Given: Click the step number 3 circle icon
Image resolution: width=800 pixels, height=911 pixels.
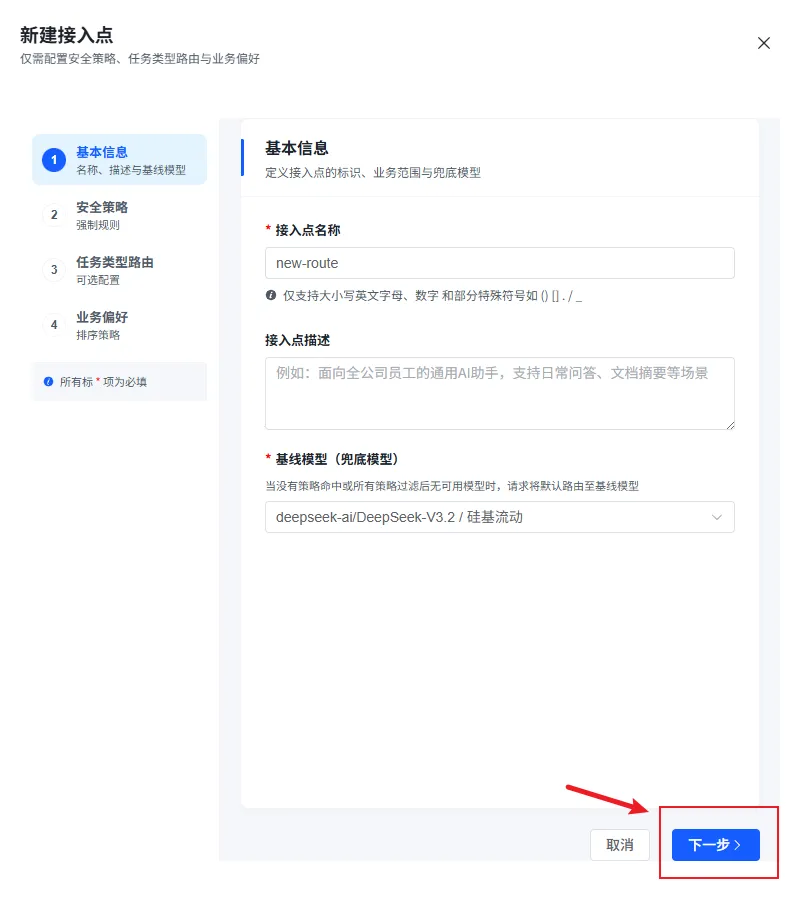Looking at the screenshot, I should (x=54, y=270).
